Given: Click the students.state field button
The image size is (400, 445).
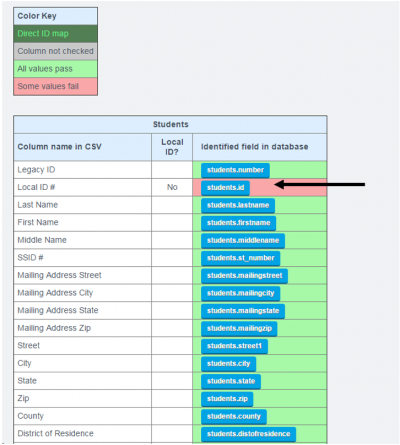Looking at the screenshot, I should (x=231, y=381).
